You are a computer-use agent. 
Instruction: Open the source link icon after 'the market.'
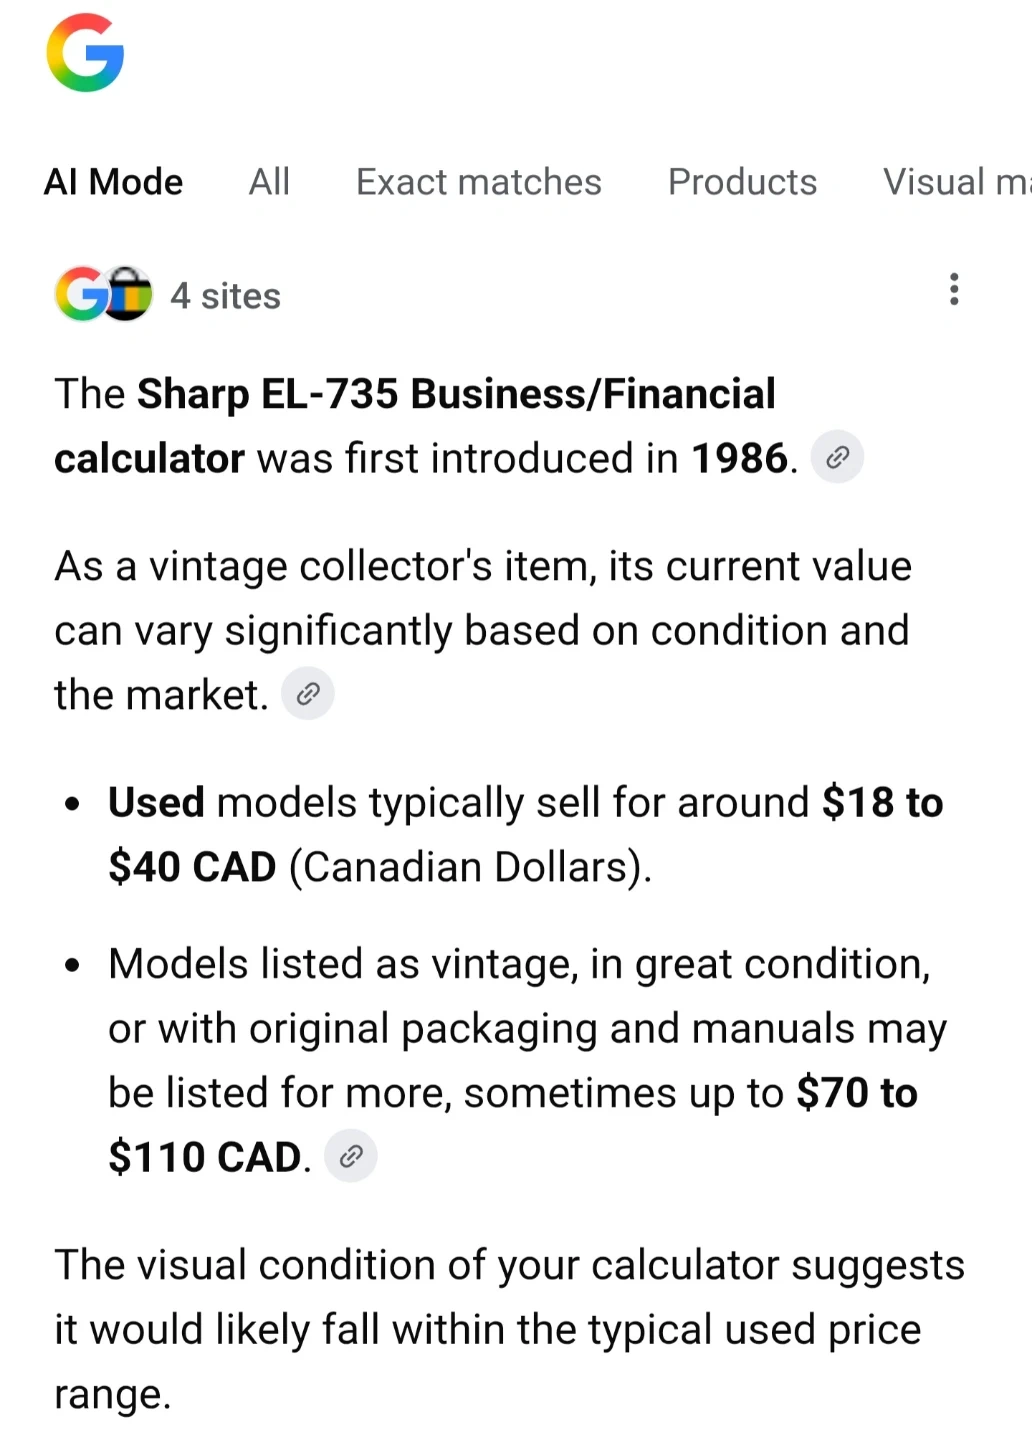pyautogui.click(x=308, y=694)
